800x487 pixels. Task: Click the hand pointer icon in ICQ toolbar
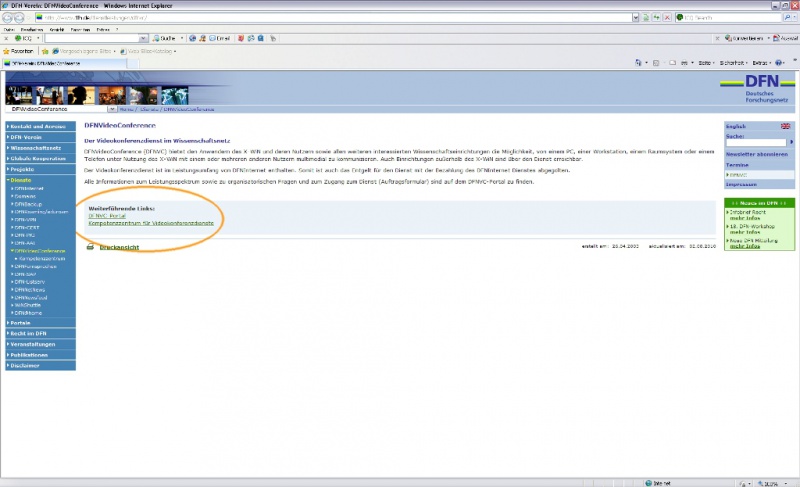[x=273, y=38]
